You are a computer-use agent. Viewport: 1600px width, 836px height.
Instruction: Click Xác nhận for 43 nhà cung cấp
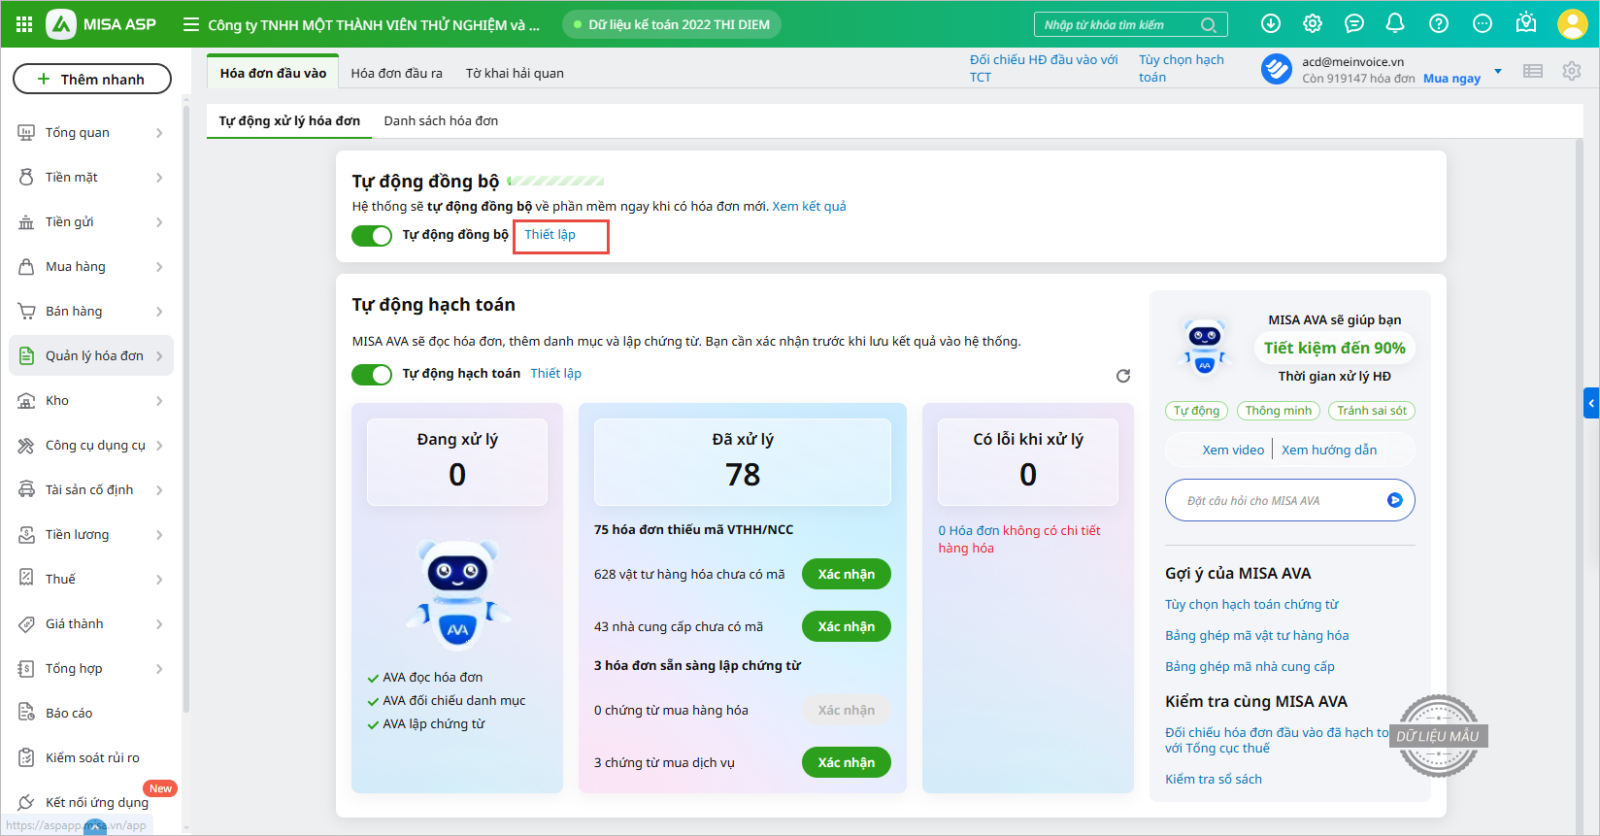tap(846, 627)
